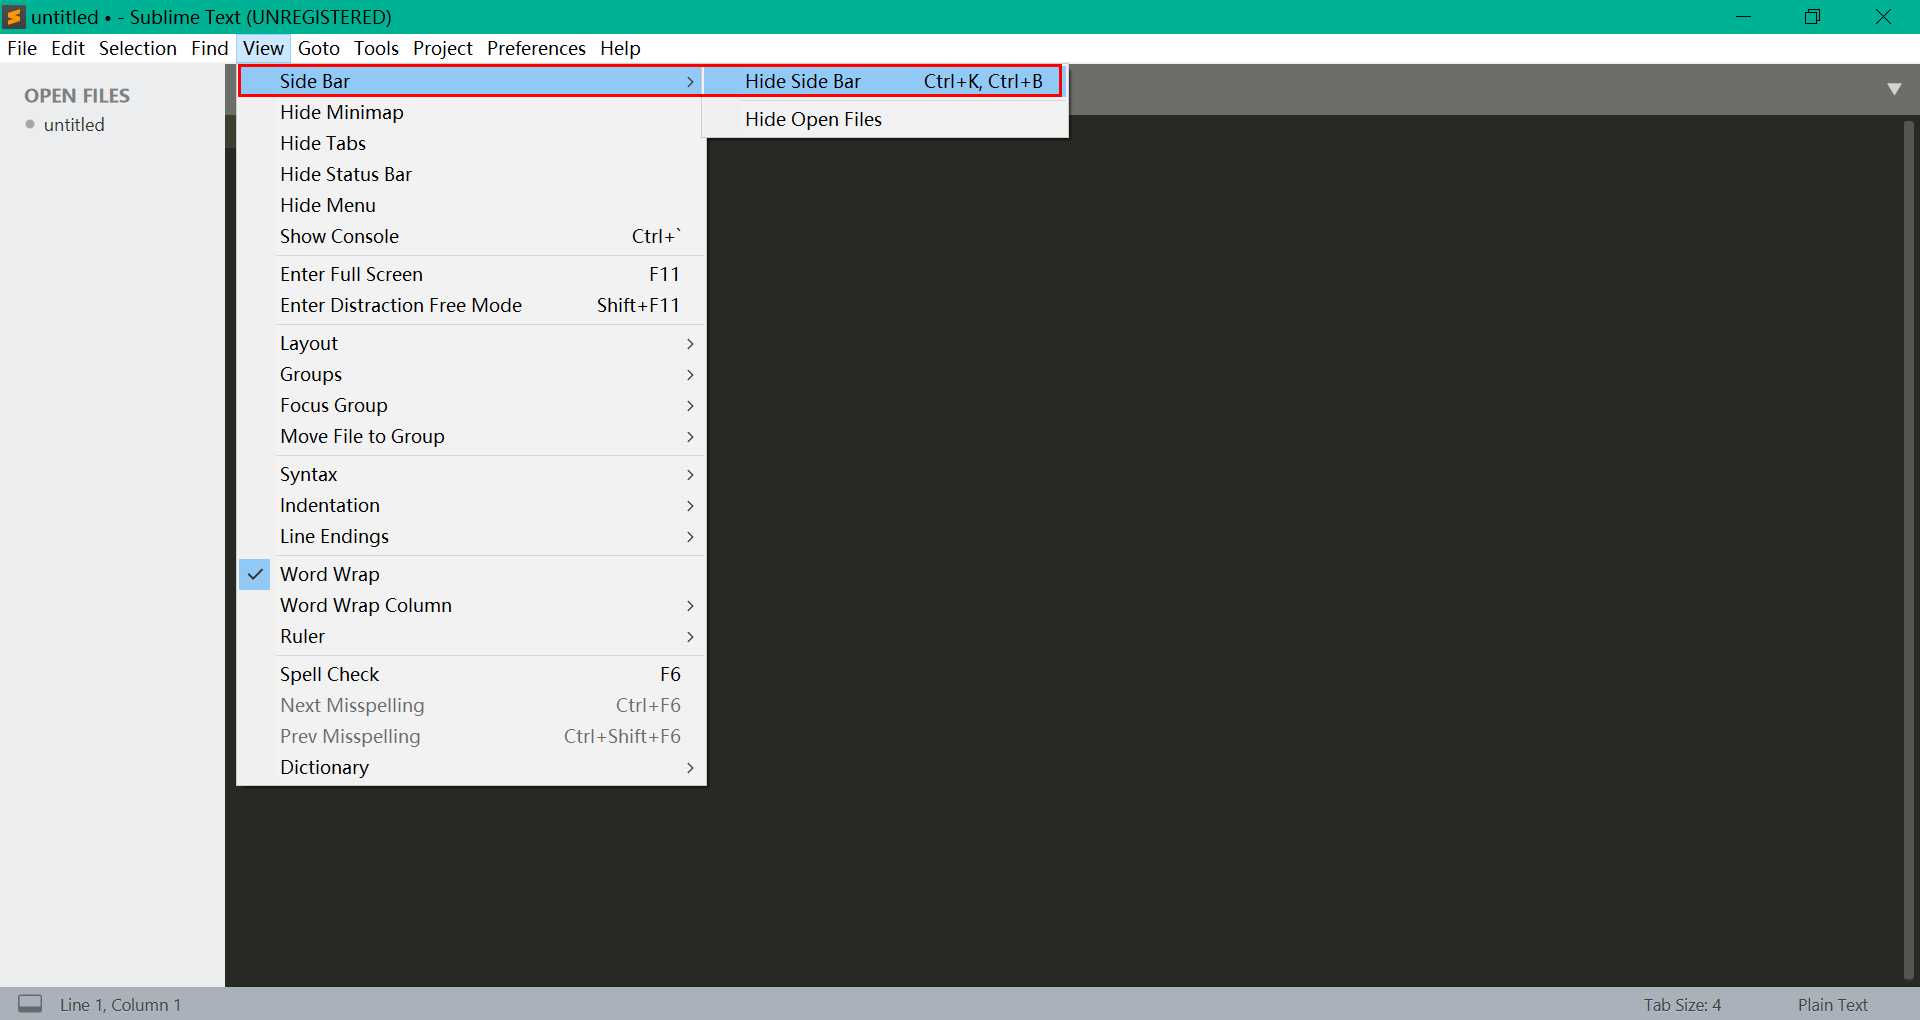
Task: Expand the Layout submenu
Action: click(x=471, y=343)
